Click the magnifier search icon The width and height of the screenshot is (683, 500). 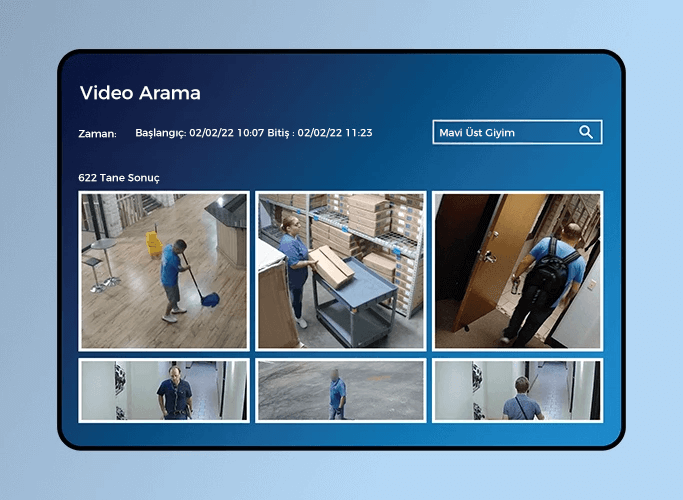click(x=586, y=132)
